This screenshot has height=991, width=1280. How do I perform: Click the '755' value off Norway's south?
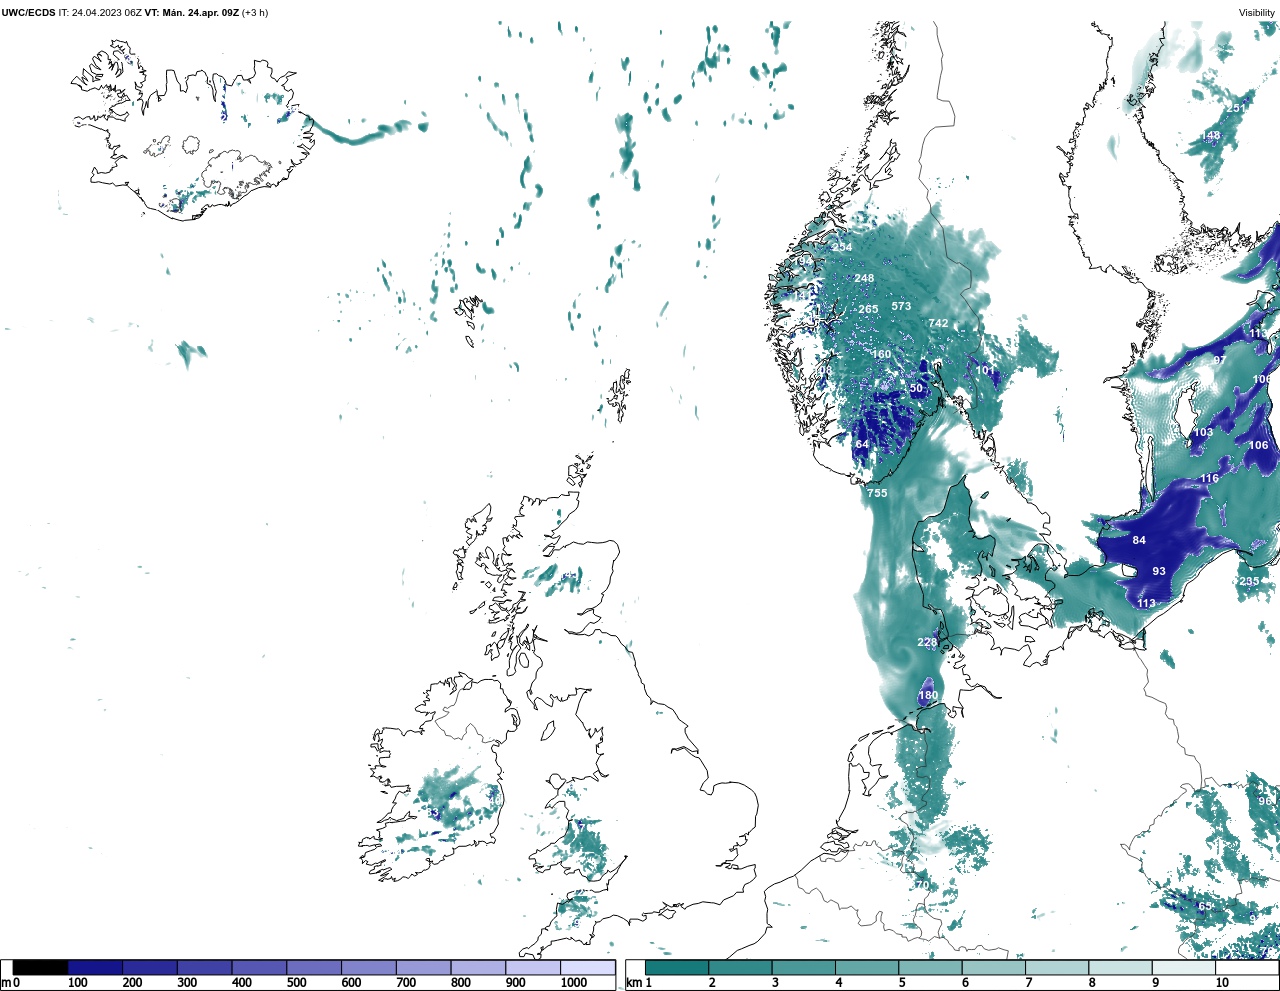pos(877,493)
